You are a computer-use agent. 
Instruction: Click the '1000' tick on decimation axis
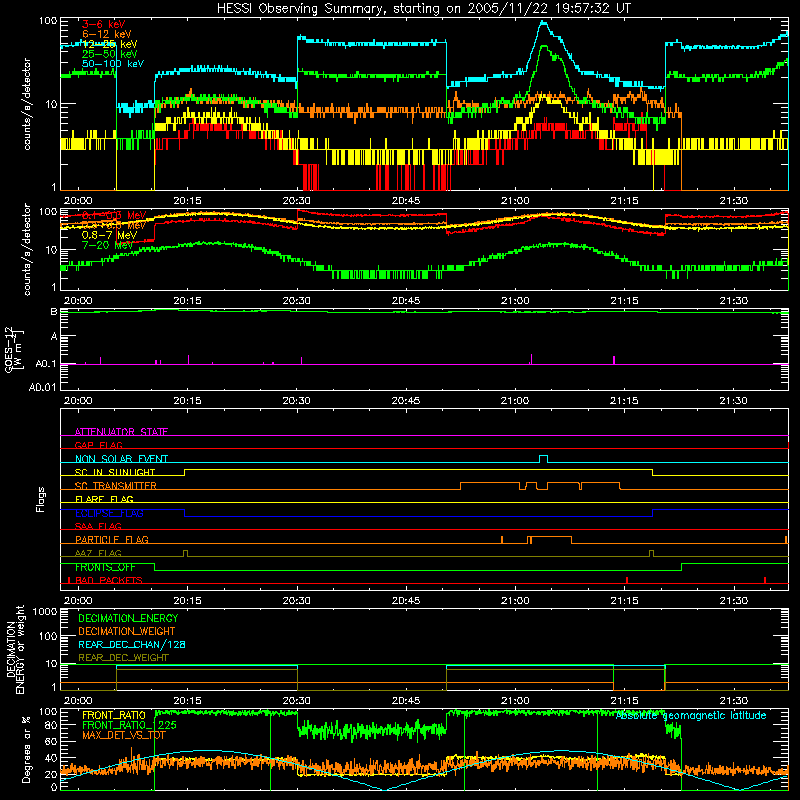point(45,611)
